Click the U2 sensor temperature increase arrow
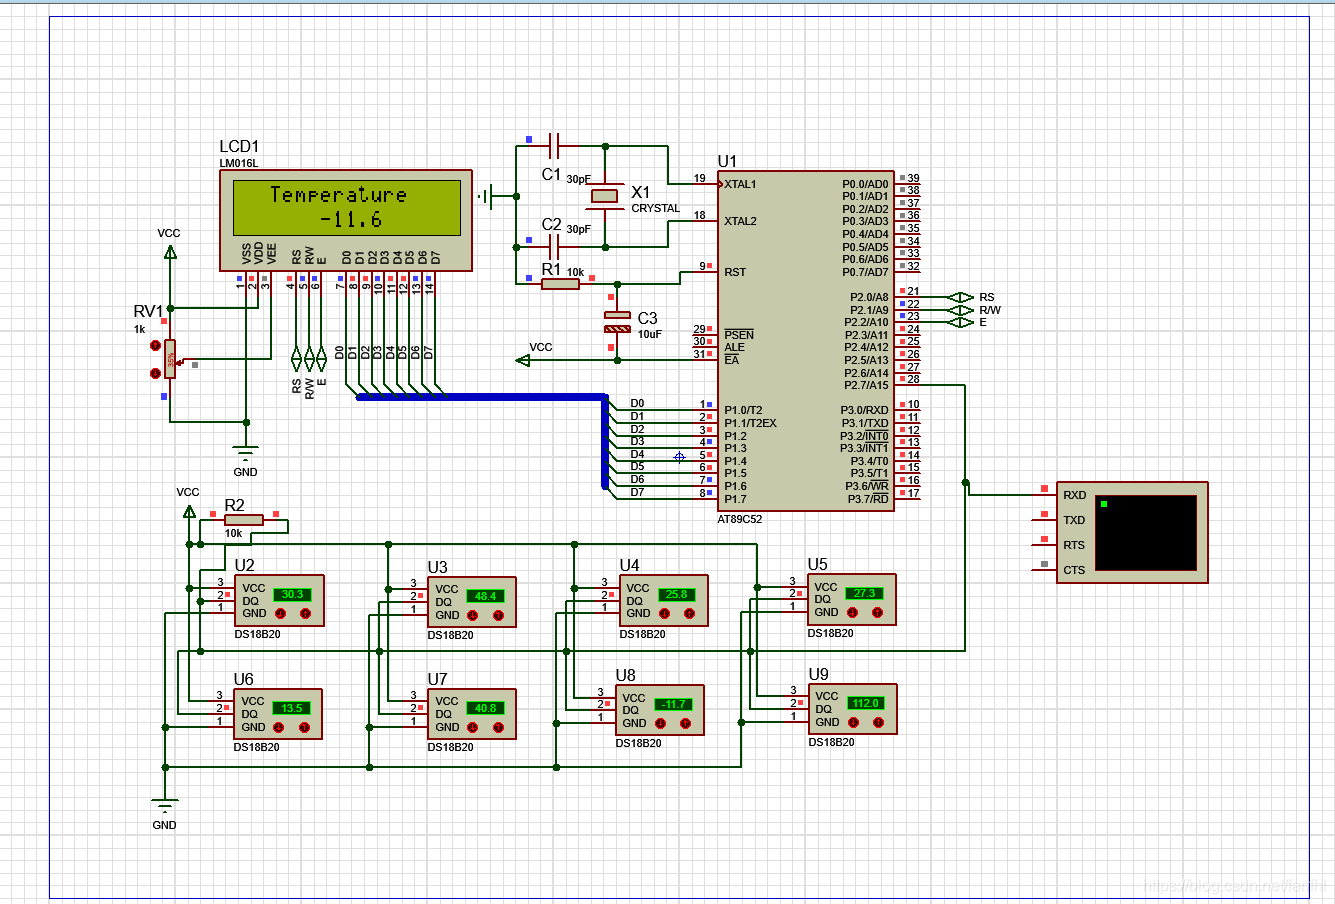This screenshot has width=1335, height=904. [x=306, y=613]
